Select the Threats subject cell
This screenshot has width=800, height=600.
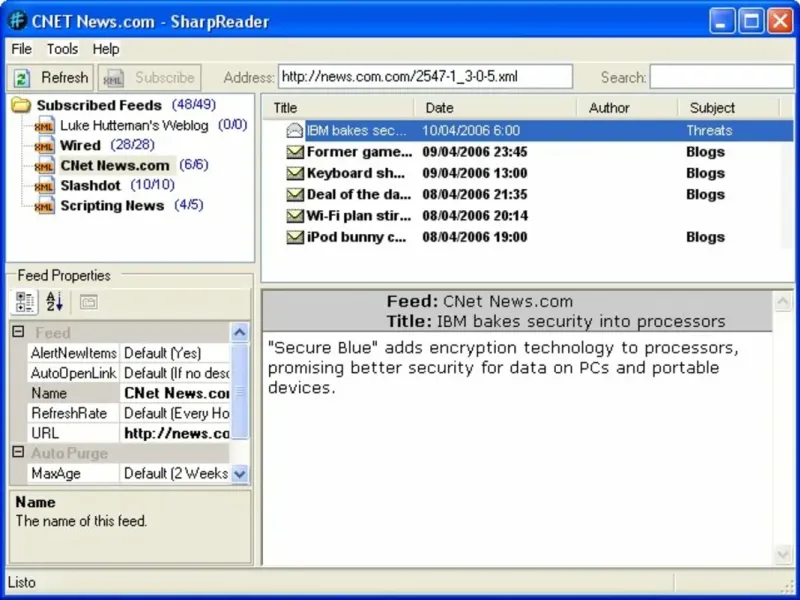click(x=709, y=131)
